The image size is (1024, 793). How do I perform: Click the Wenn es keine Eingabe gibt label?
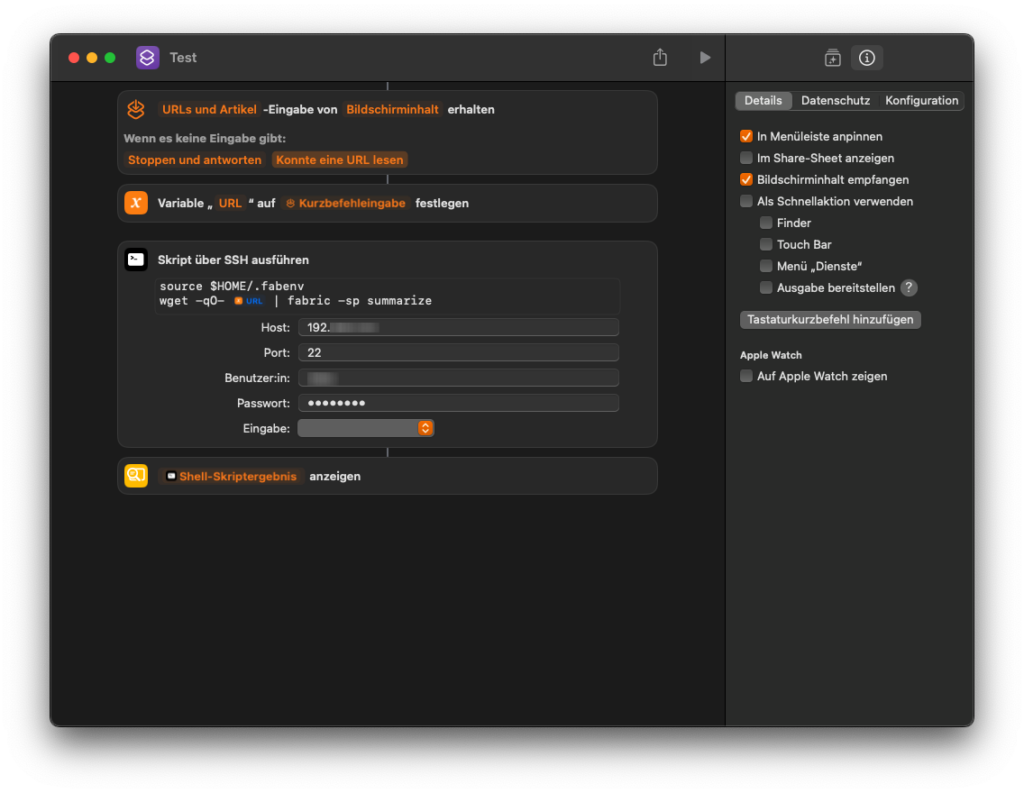[x=204, y=138]
